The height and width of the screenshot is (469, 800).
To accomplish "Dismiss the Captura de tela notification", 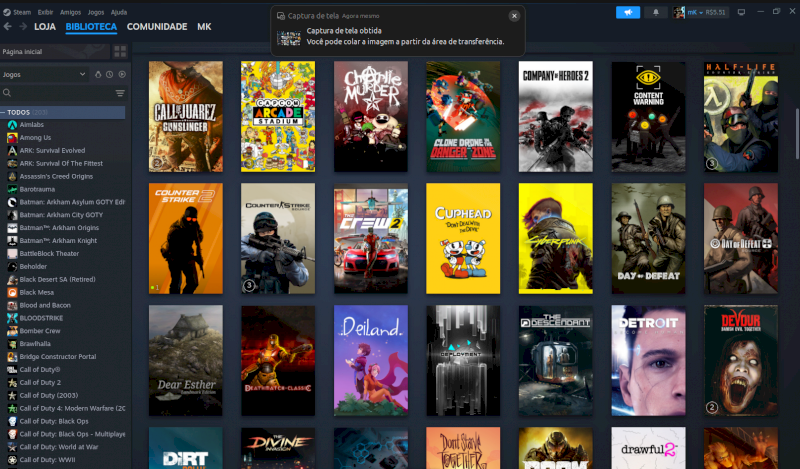I will point(514,16).
